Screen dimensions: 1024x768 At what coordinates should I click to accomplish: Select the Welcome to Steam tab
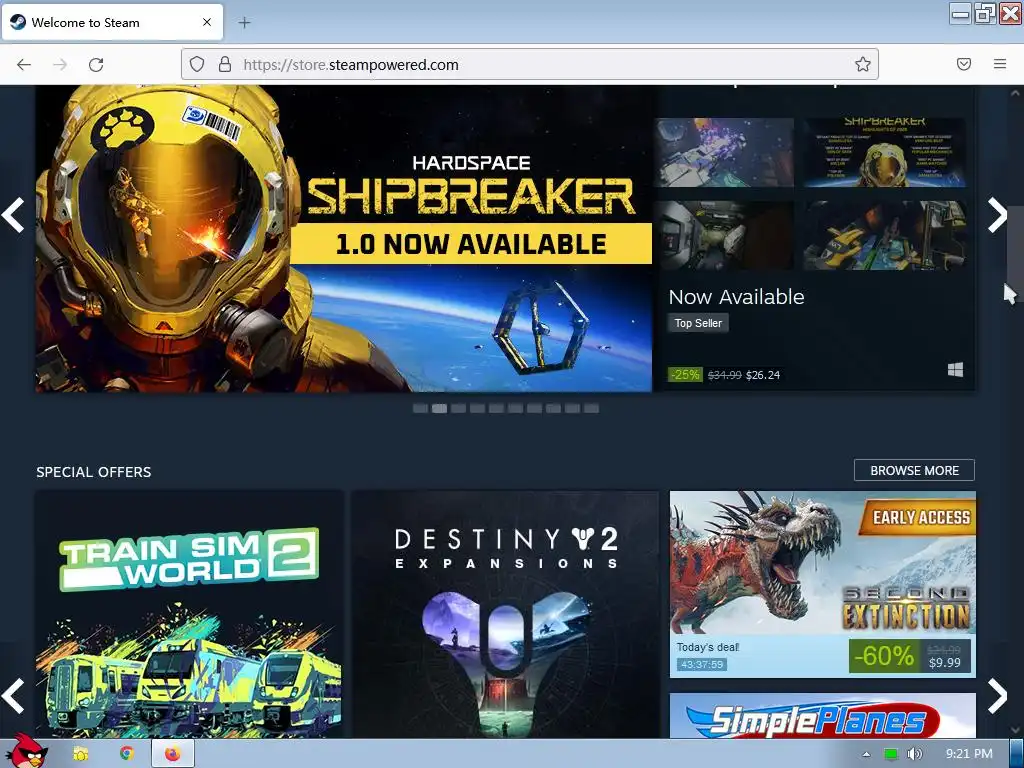pos(113,22)
